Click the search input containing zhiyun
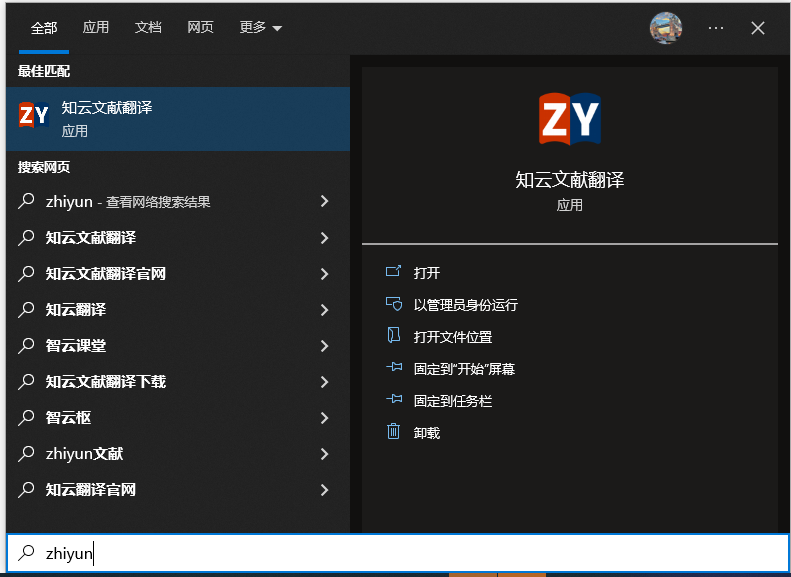 pos(398,553)
